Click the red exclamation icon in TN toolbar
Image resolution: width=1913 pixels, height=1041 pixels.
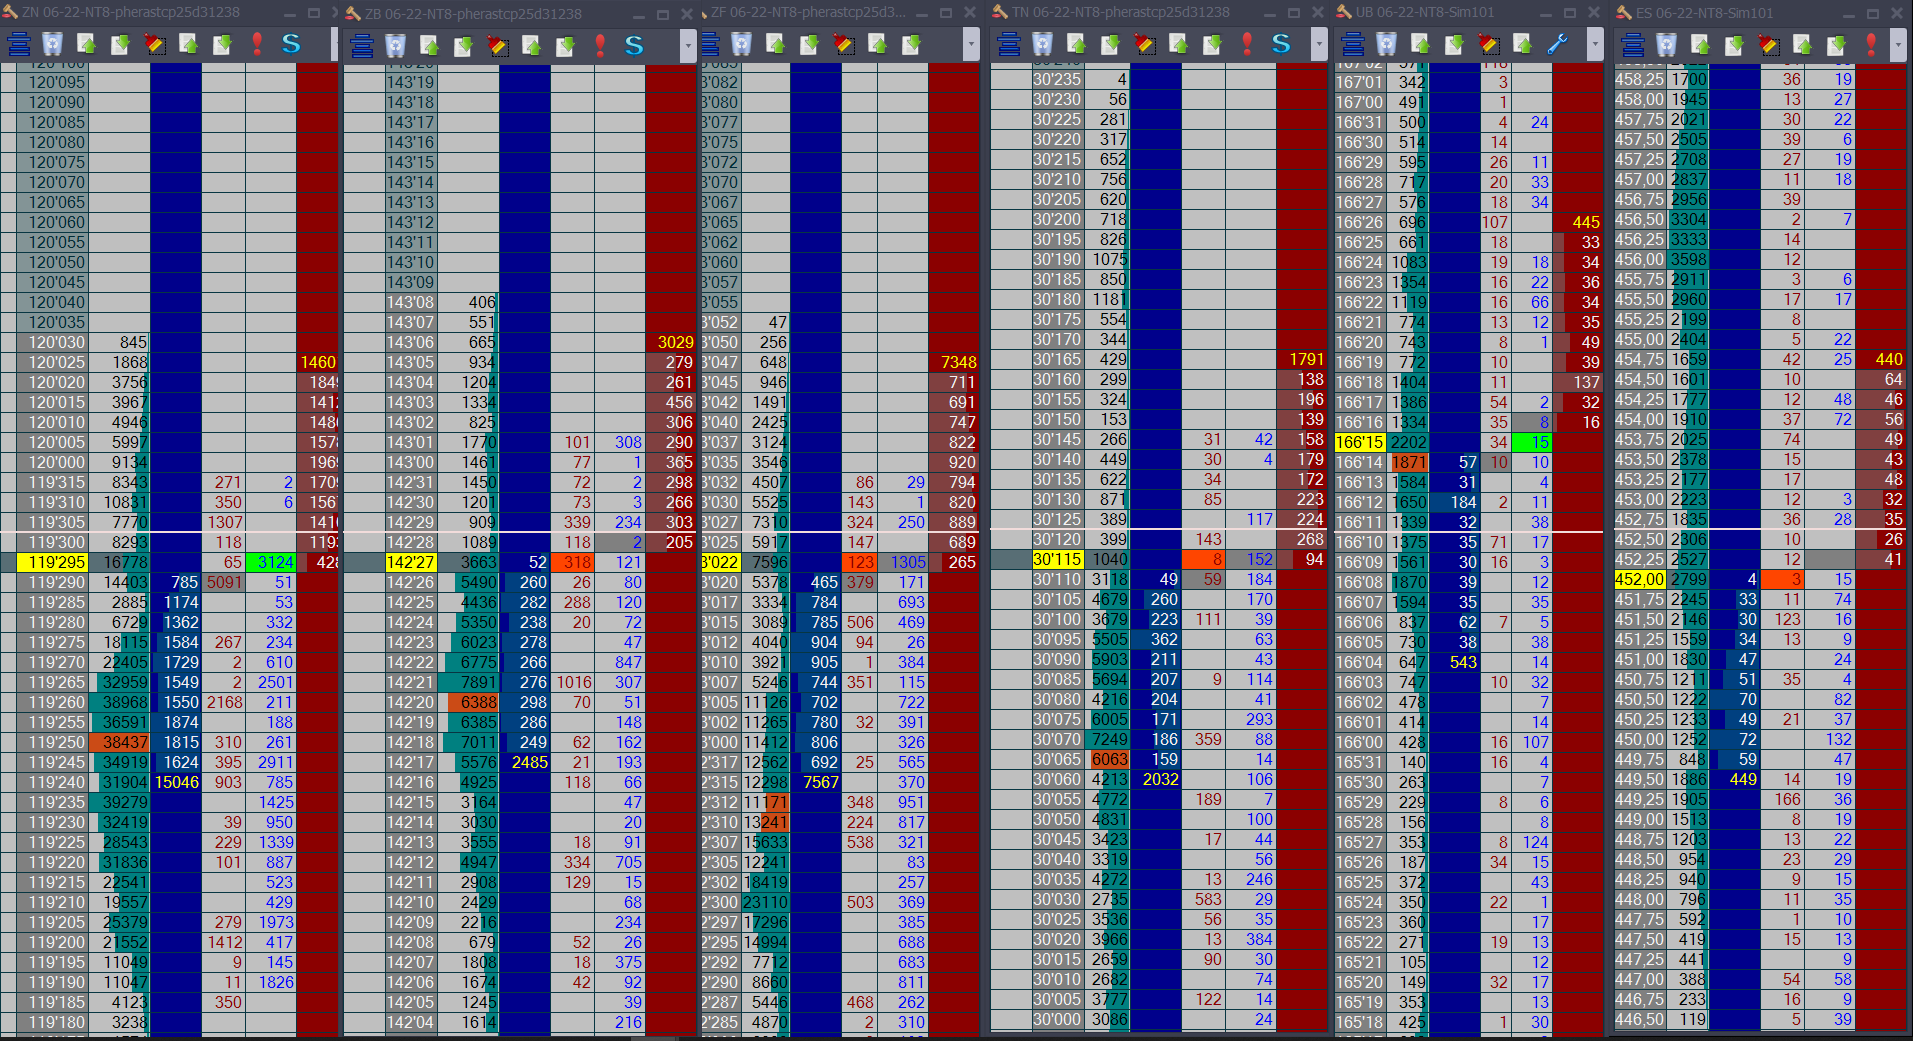[1247, 45]
